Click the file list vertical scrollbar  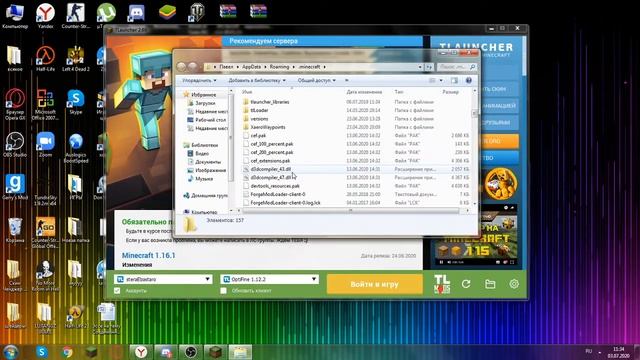click(x=474, y=113)
